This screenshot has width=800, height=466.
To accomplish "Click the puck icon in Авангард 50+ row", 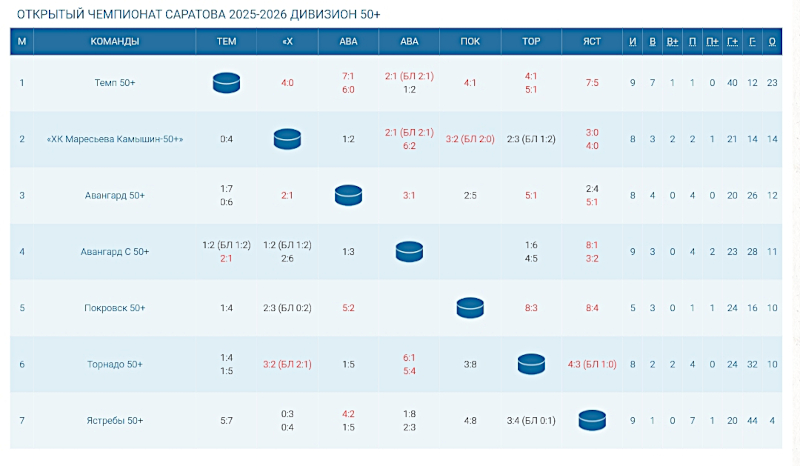I will [x=348, y=195].
